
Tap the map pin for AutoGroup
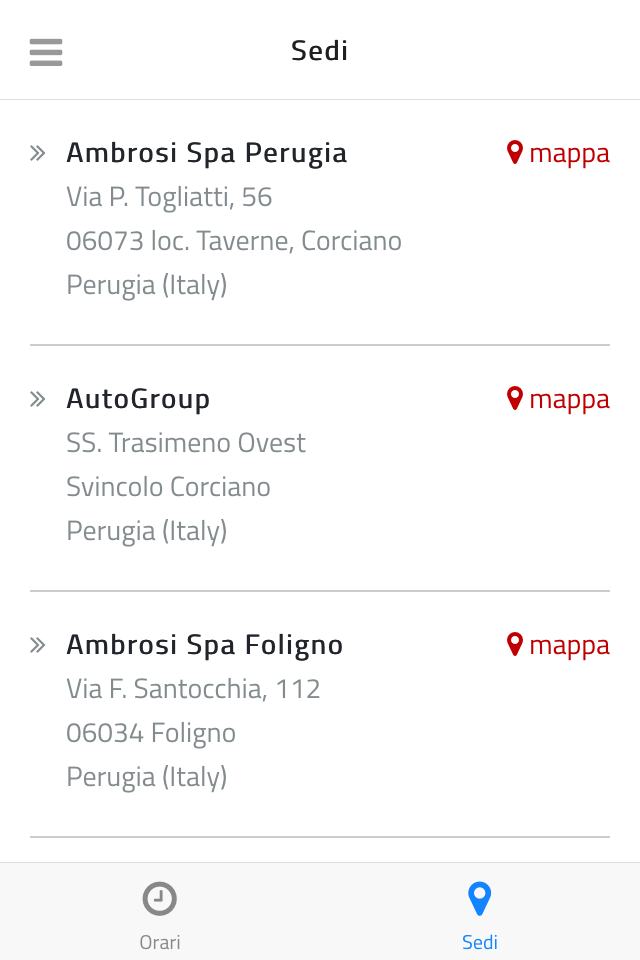pos(515,398)
